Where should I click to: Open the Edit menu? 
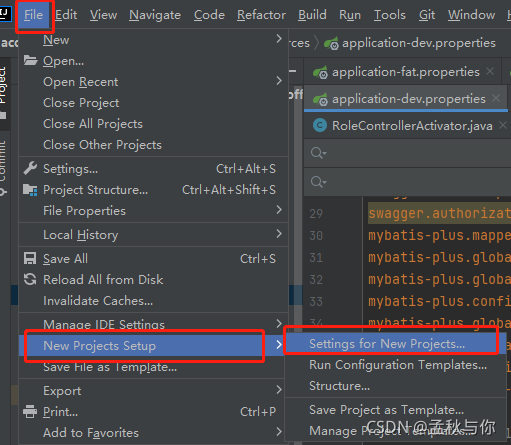[x=66, y=15]
